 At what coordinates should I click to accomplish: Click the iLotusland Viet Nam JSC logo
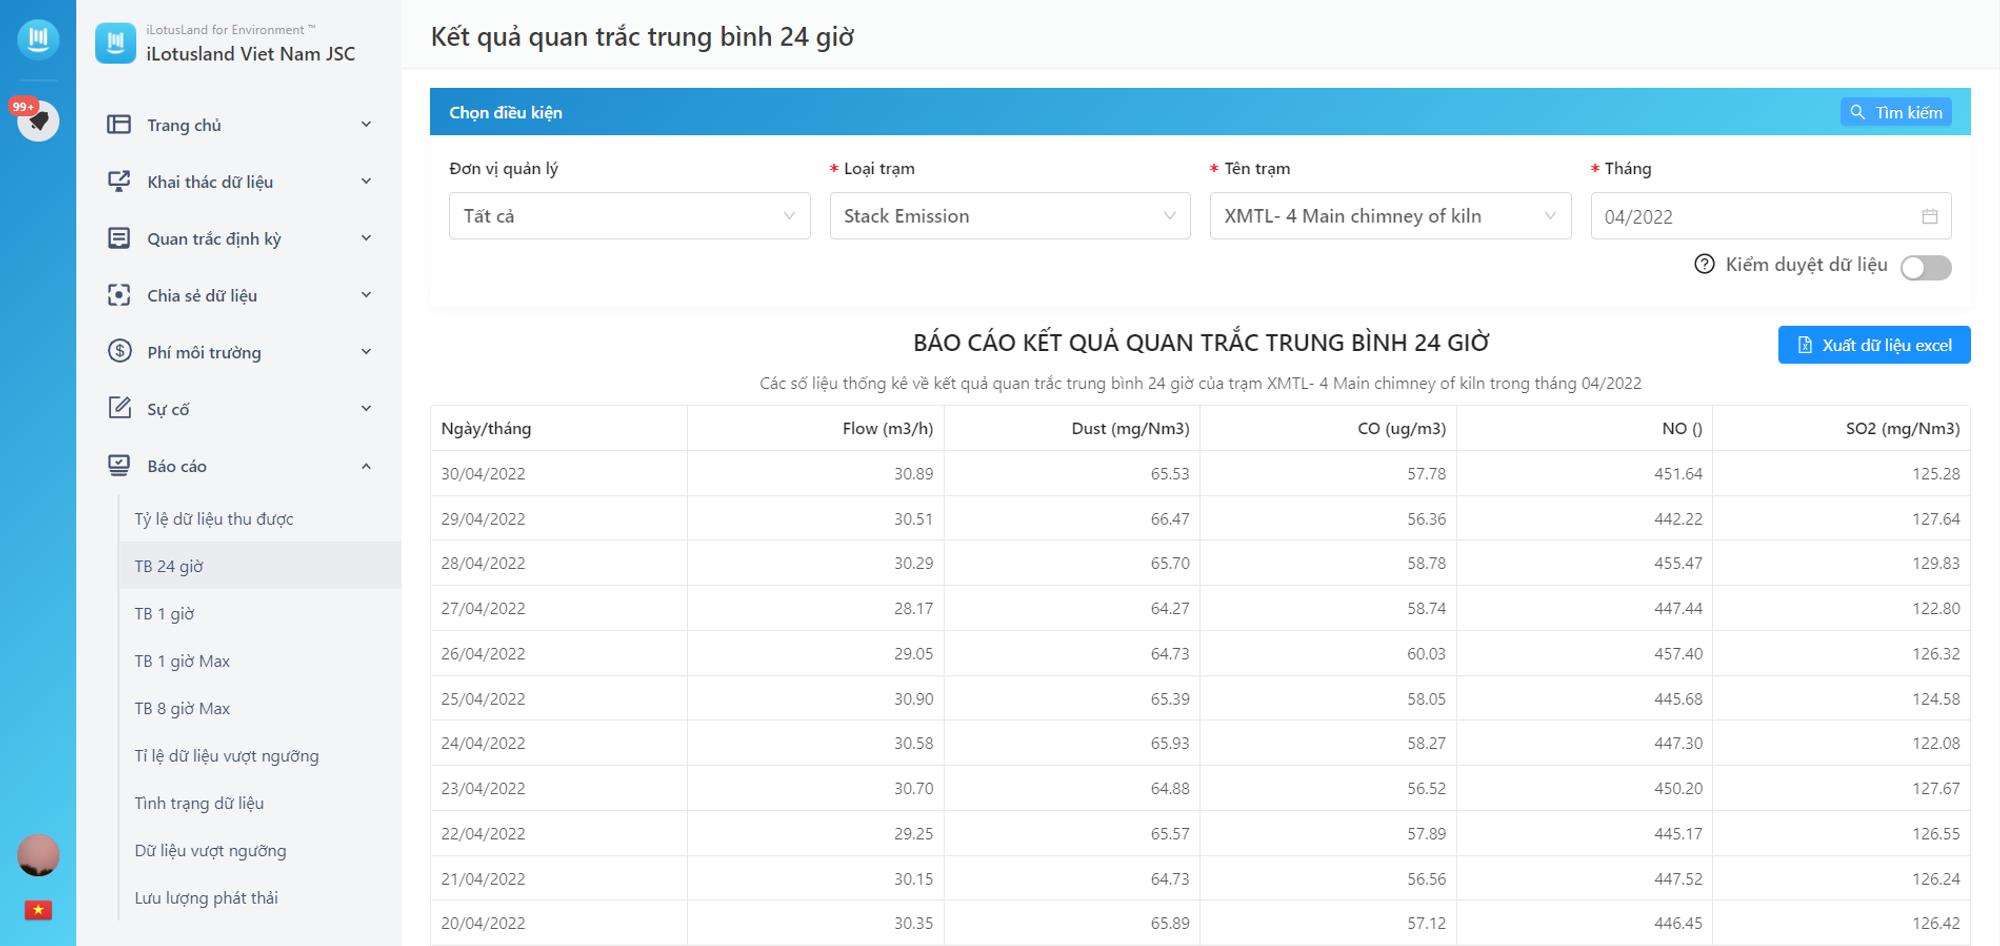coord(115,43)
